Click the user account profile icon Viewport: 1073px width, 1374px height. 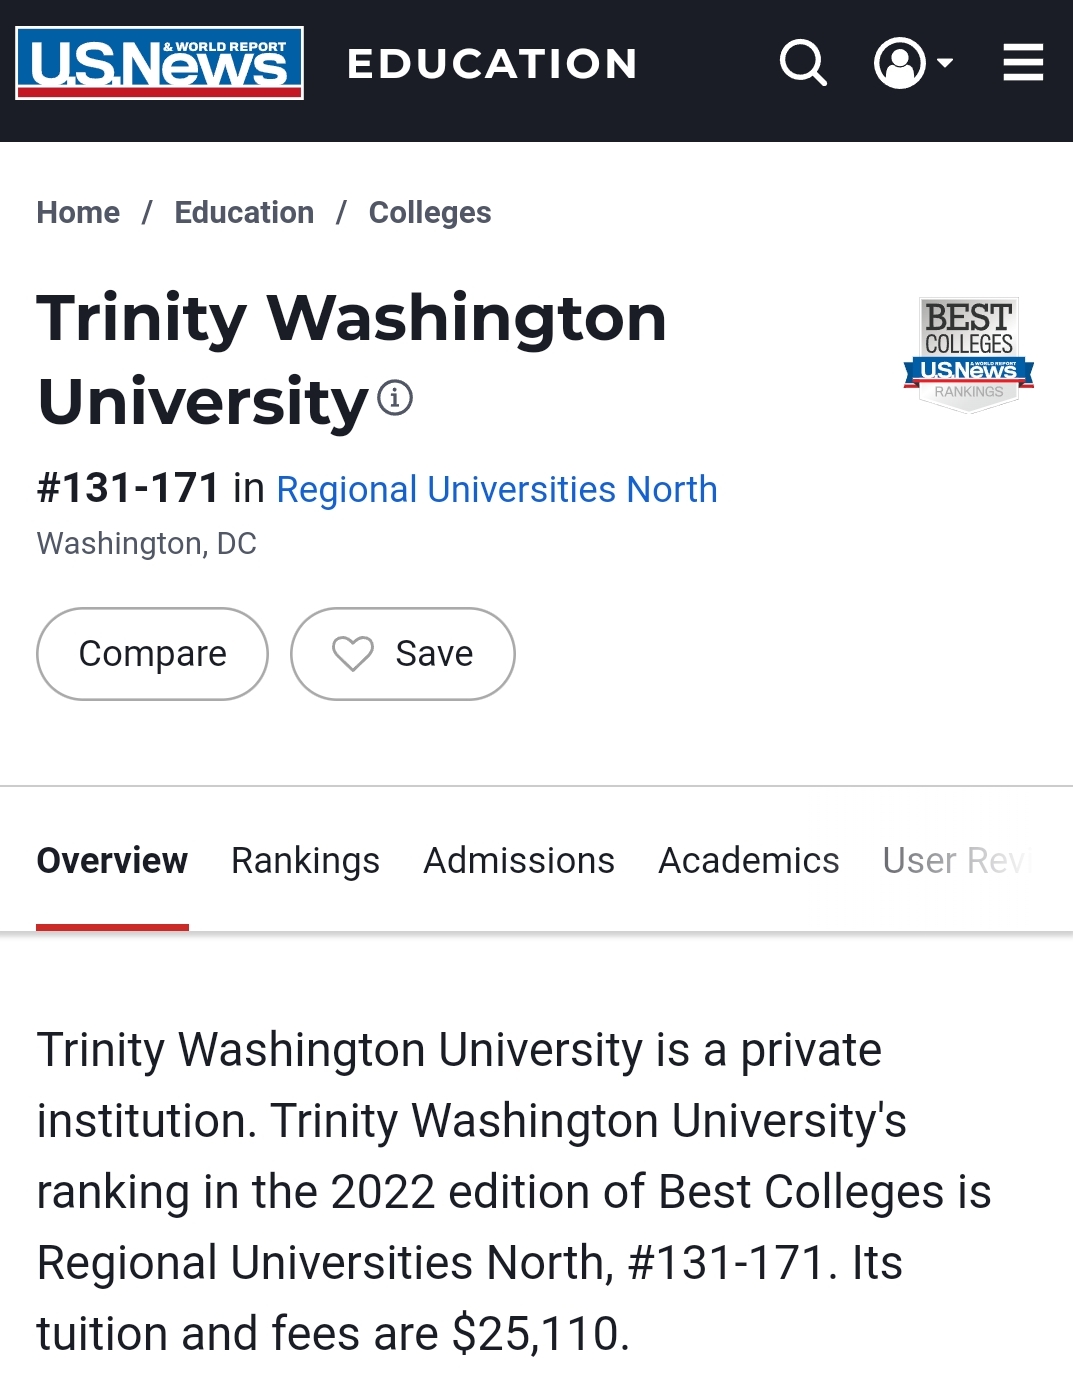[x=899, y=63]
